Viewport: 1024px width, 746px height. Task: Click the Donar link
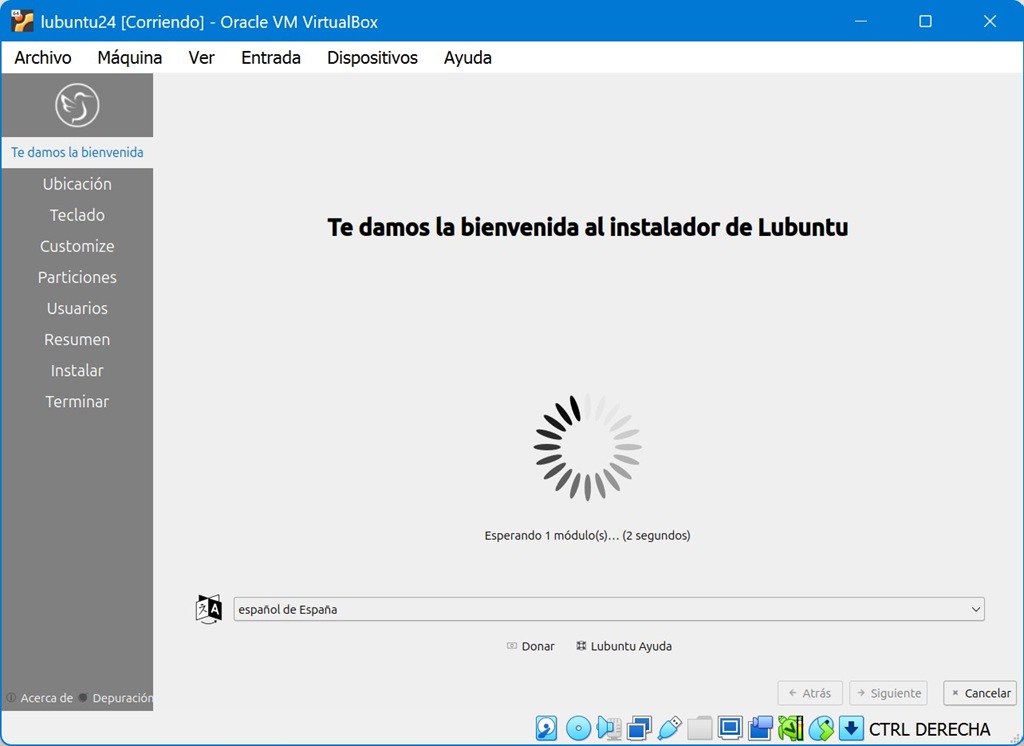pos(531,646)
